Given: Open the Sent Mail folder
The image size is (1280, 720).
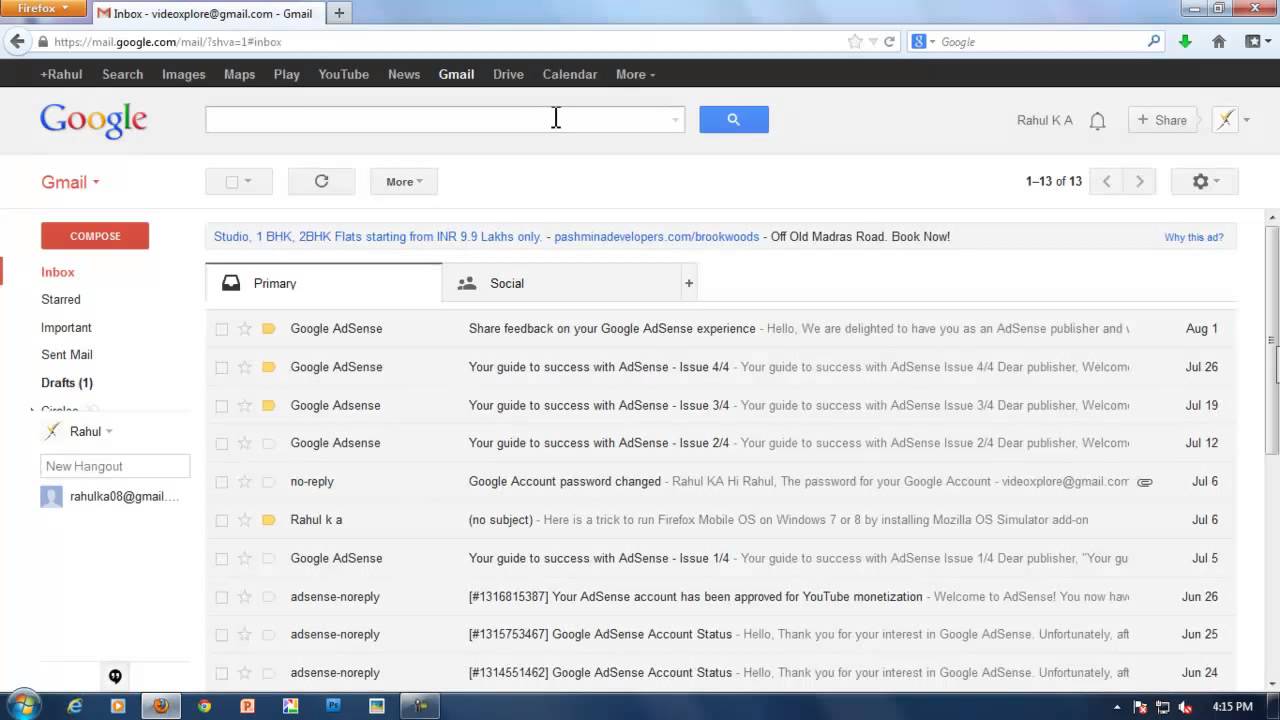Looking at the screenshot, I should [x=67, y=355].
